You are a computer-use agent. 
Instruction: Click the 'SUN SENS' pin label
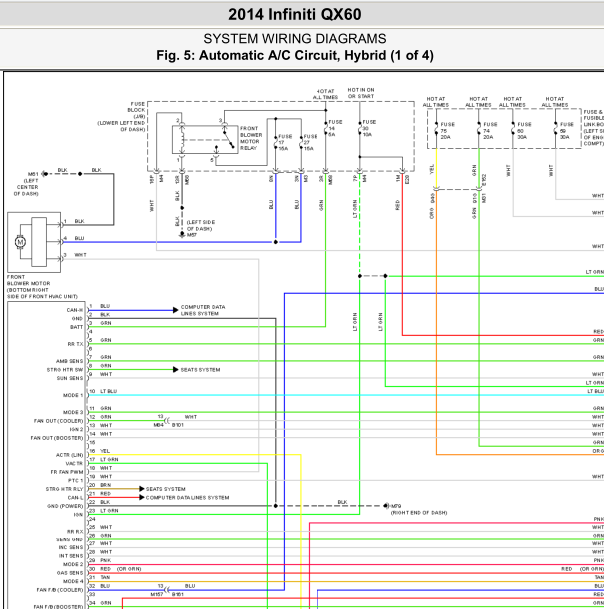coord(70,378)
